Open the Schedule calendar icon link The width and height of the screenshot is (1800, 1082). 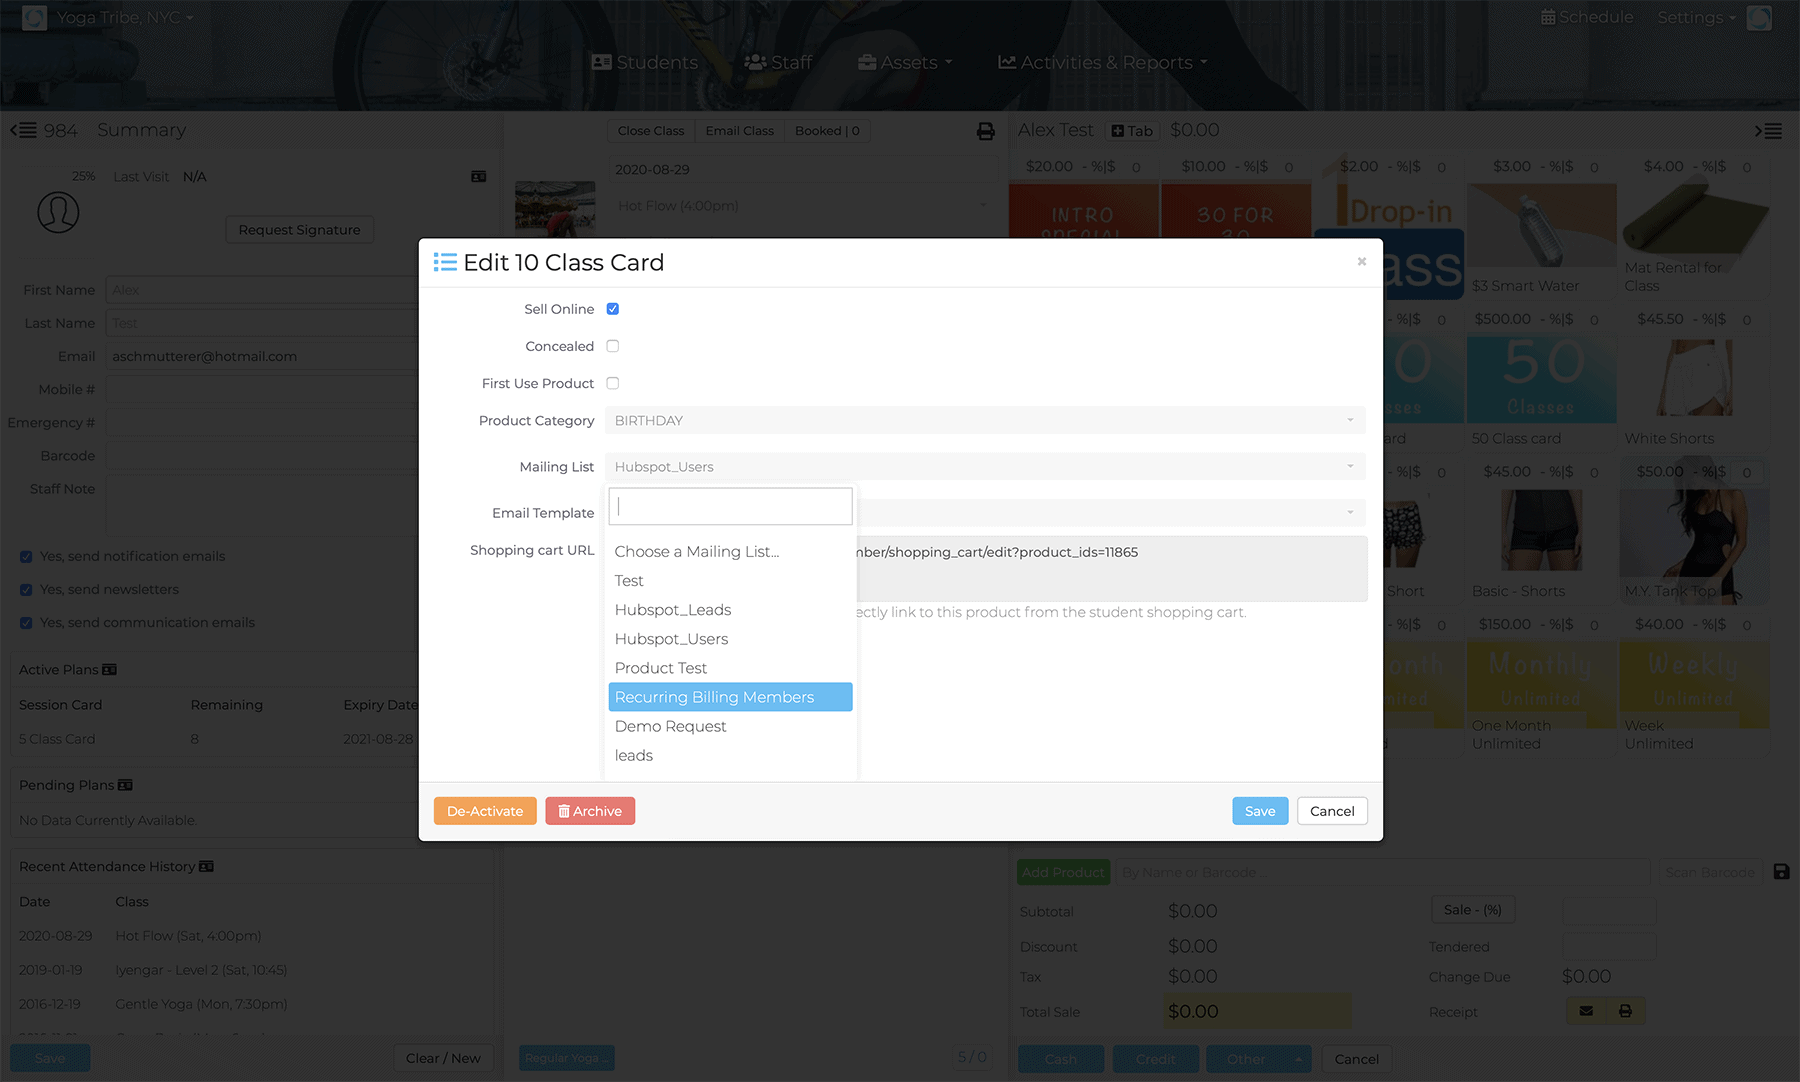(x=1586, y=17)
